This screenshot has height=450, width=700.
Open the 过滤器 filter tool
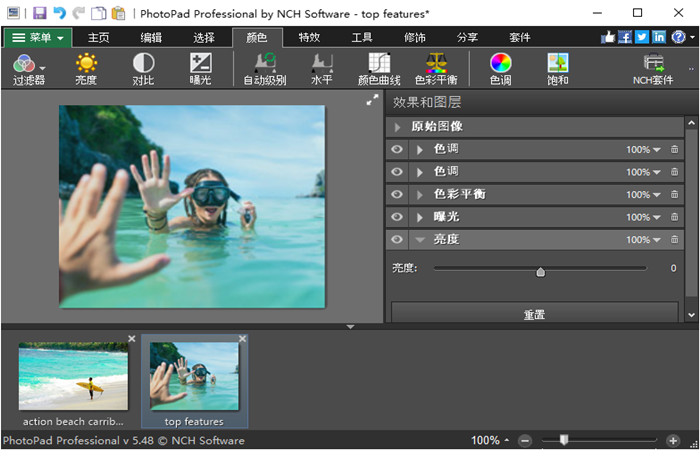coord(28,68)
